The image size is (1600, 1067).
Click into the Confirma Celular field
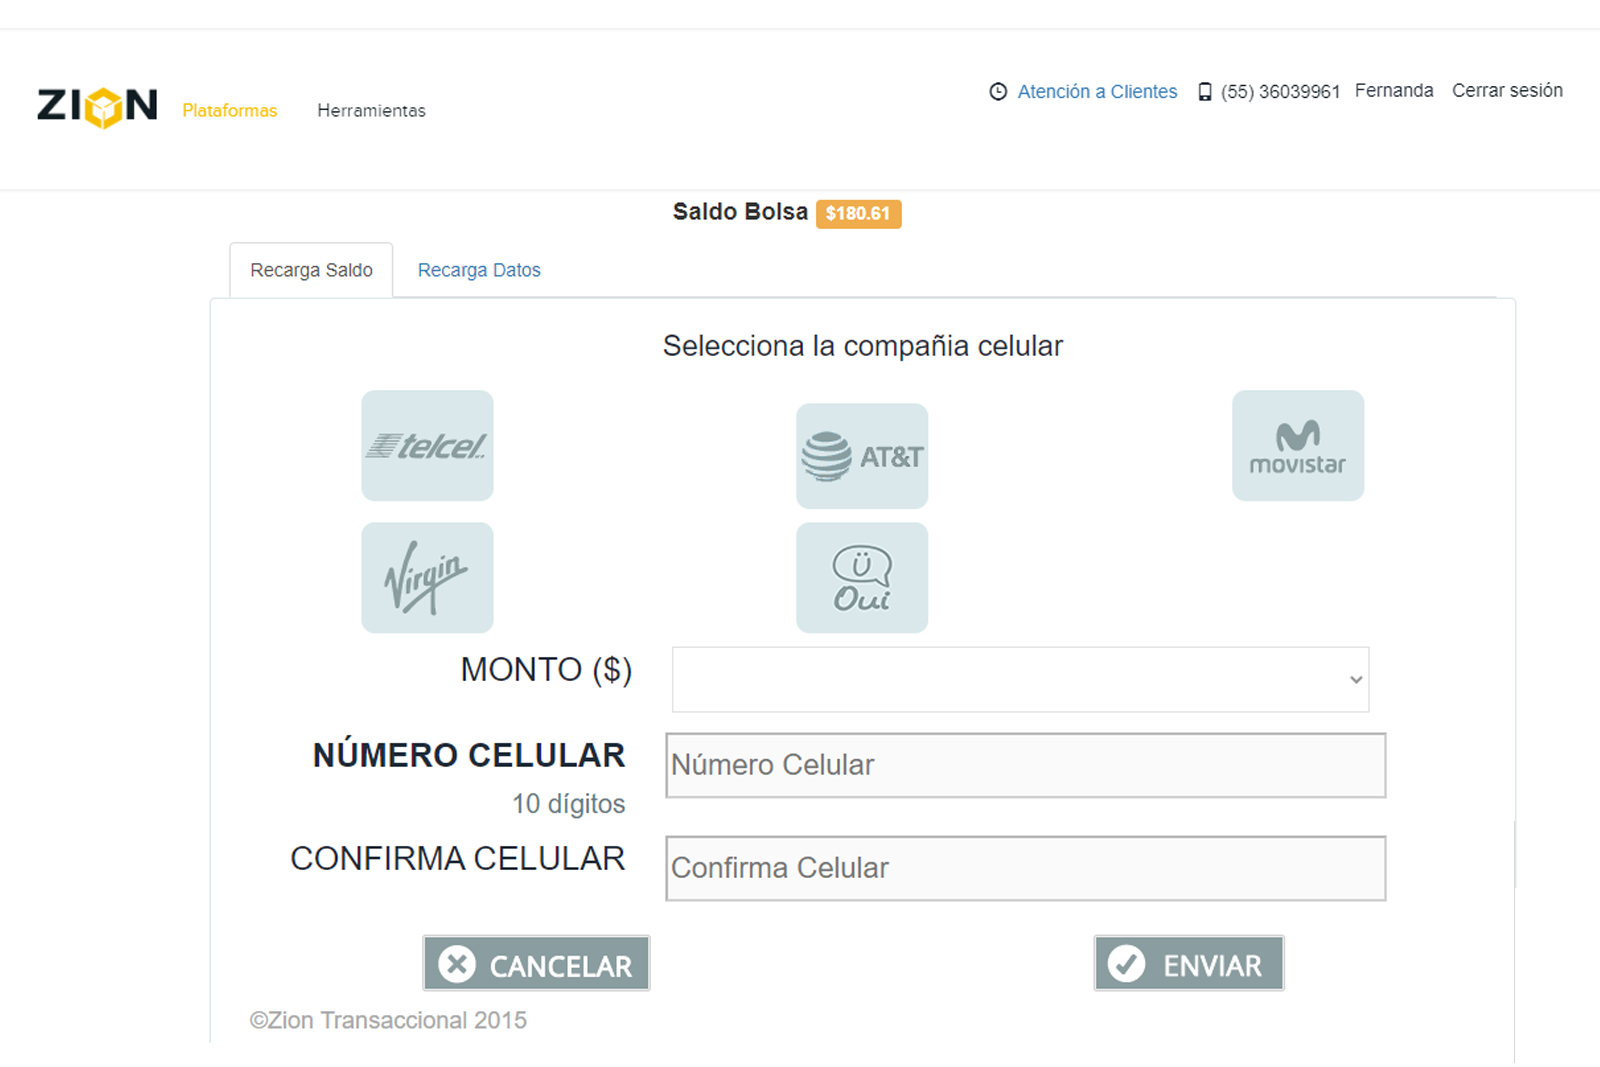point(1025,869)
